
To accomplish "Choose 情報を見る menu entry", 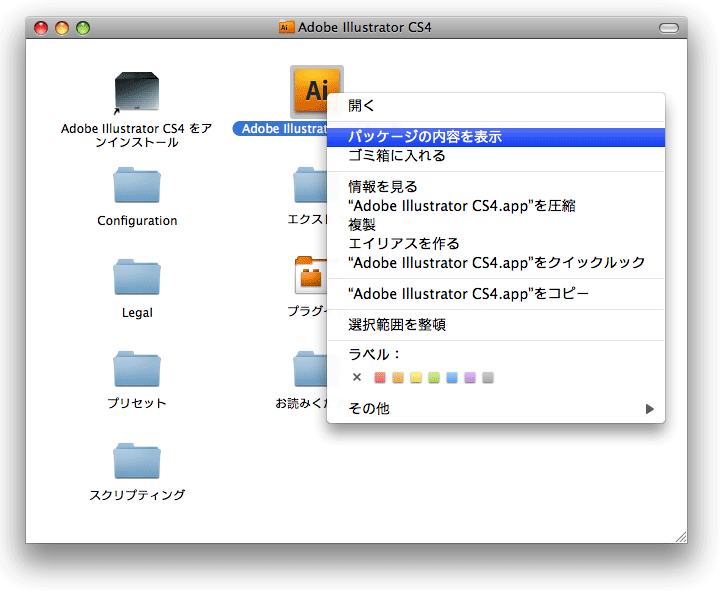I will coord(496,187).
